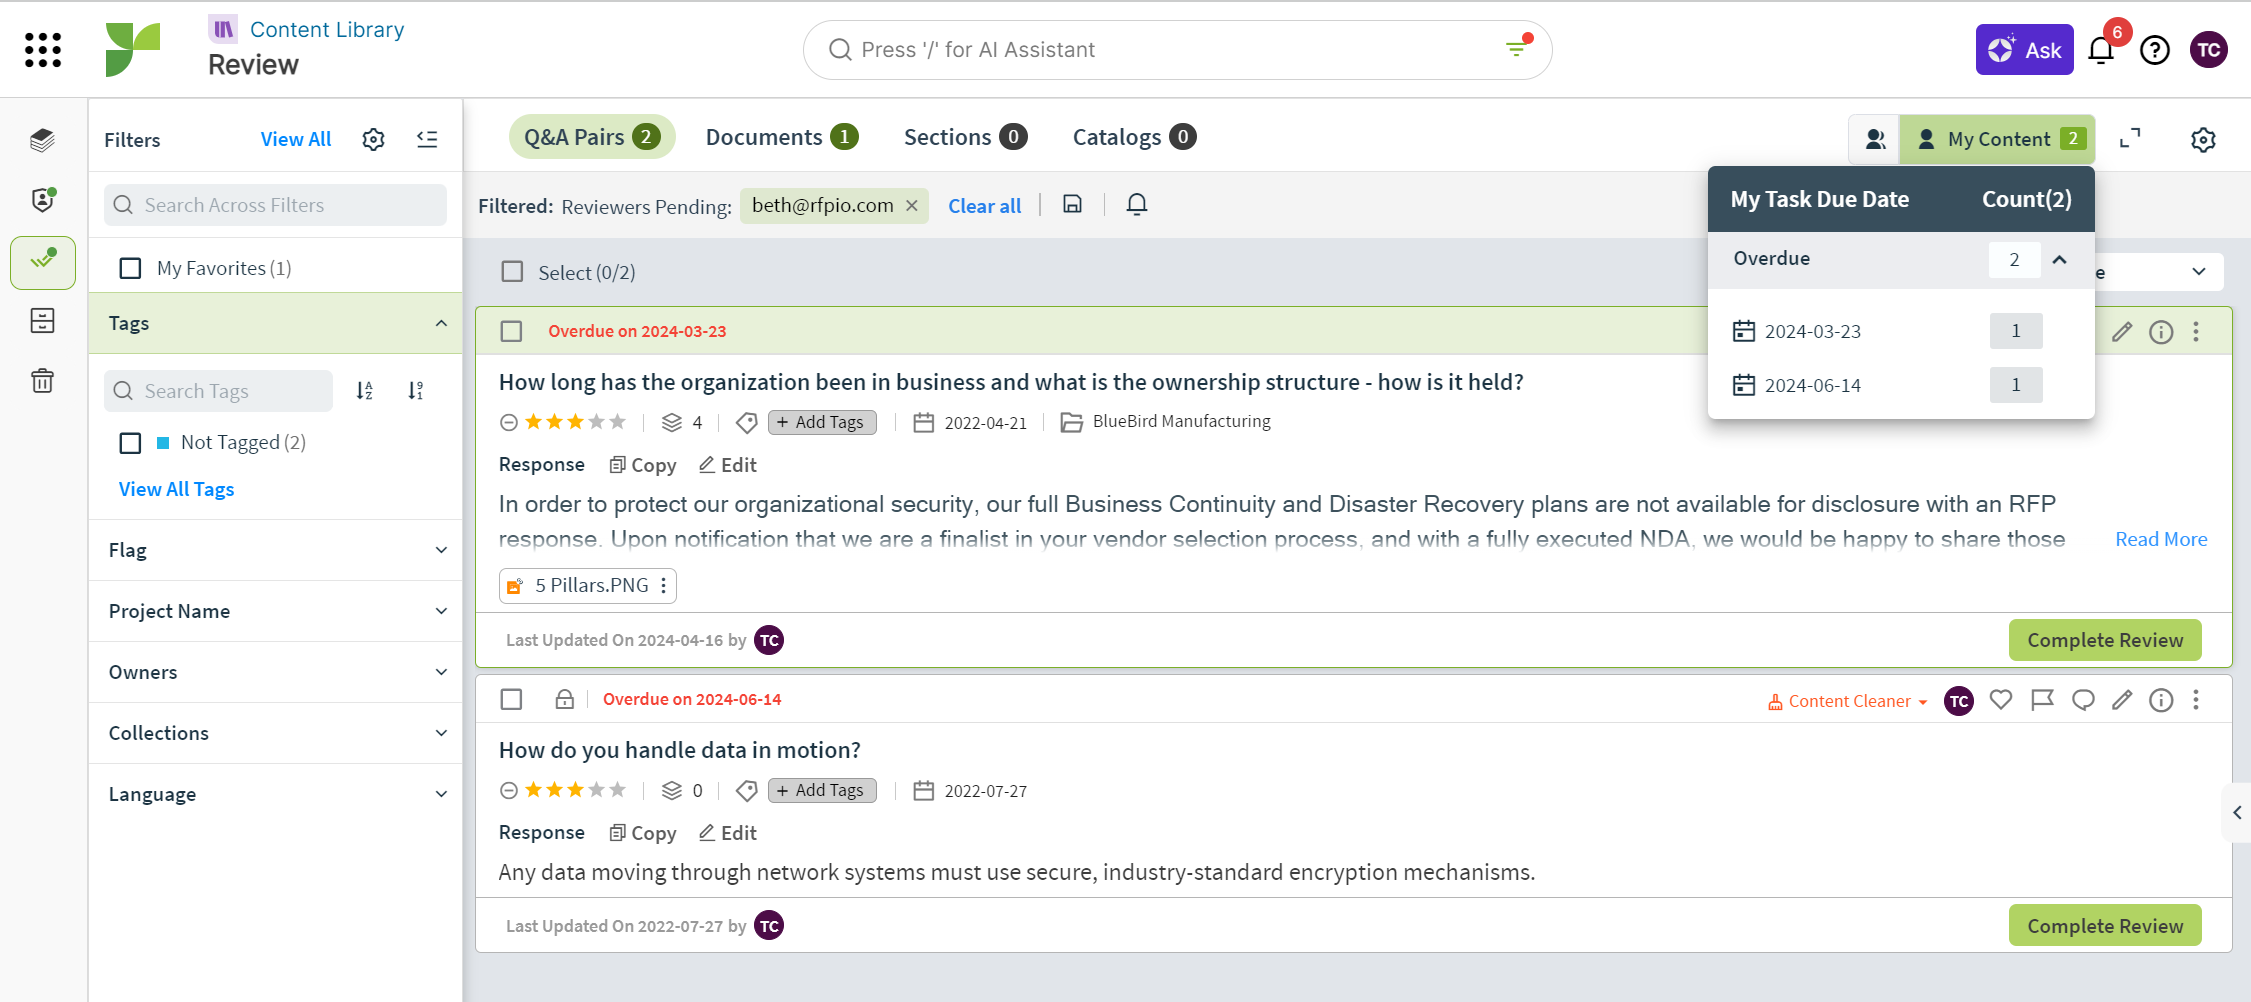Select the Overdue on 2024-03-23 item checkbox
Image resolution: width=2251 pixels, height=1002 pixels.
[x=511, y=331]
